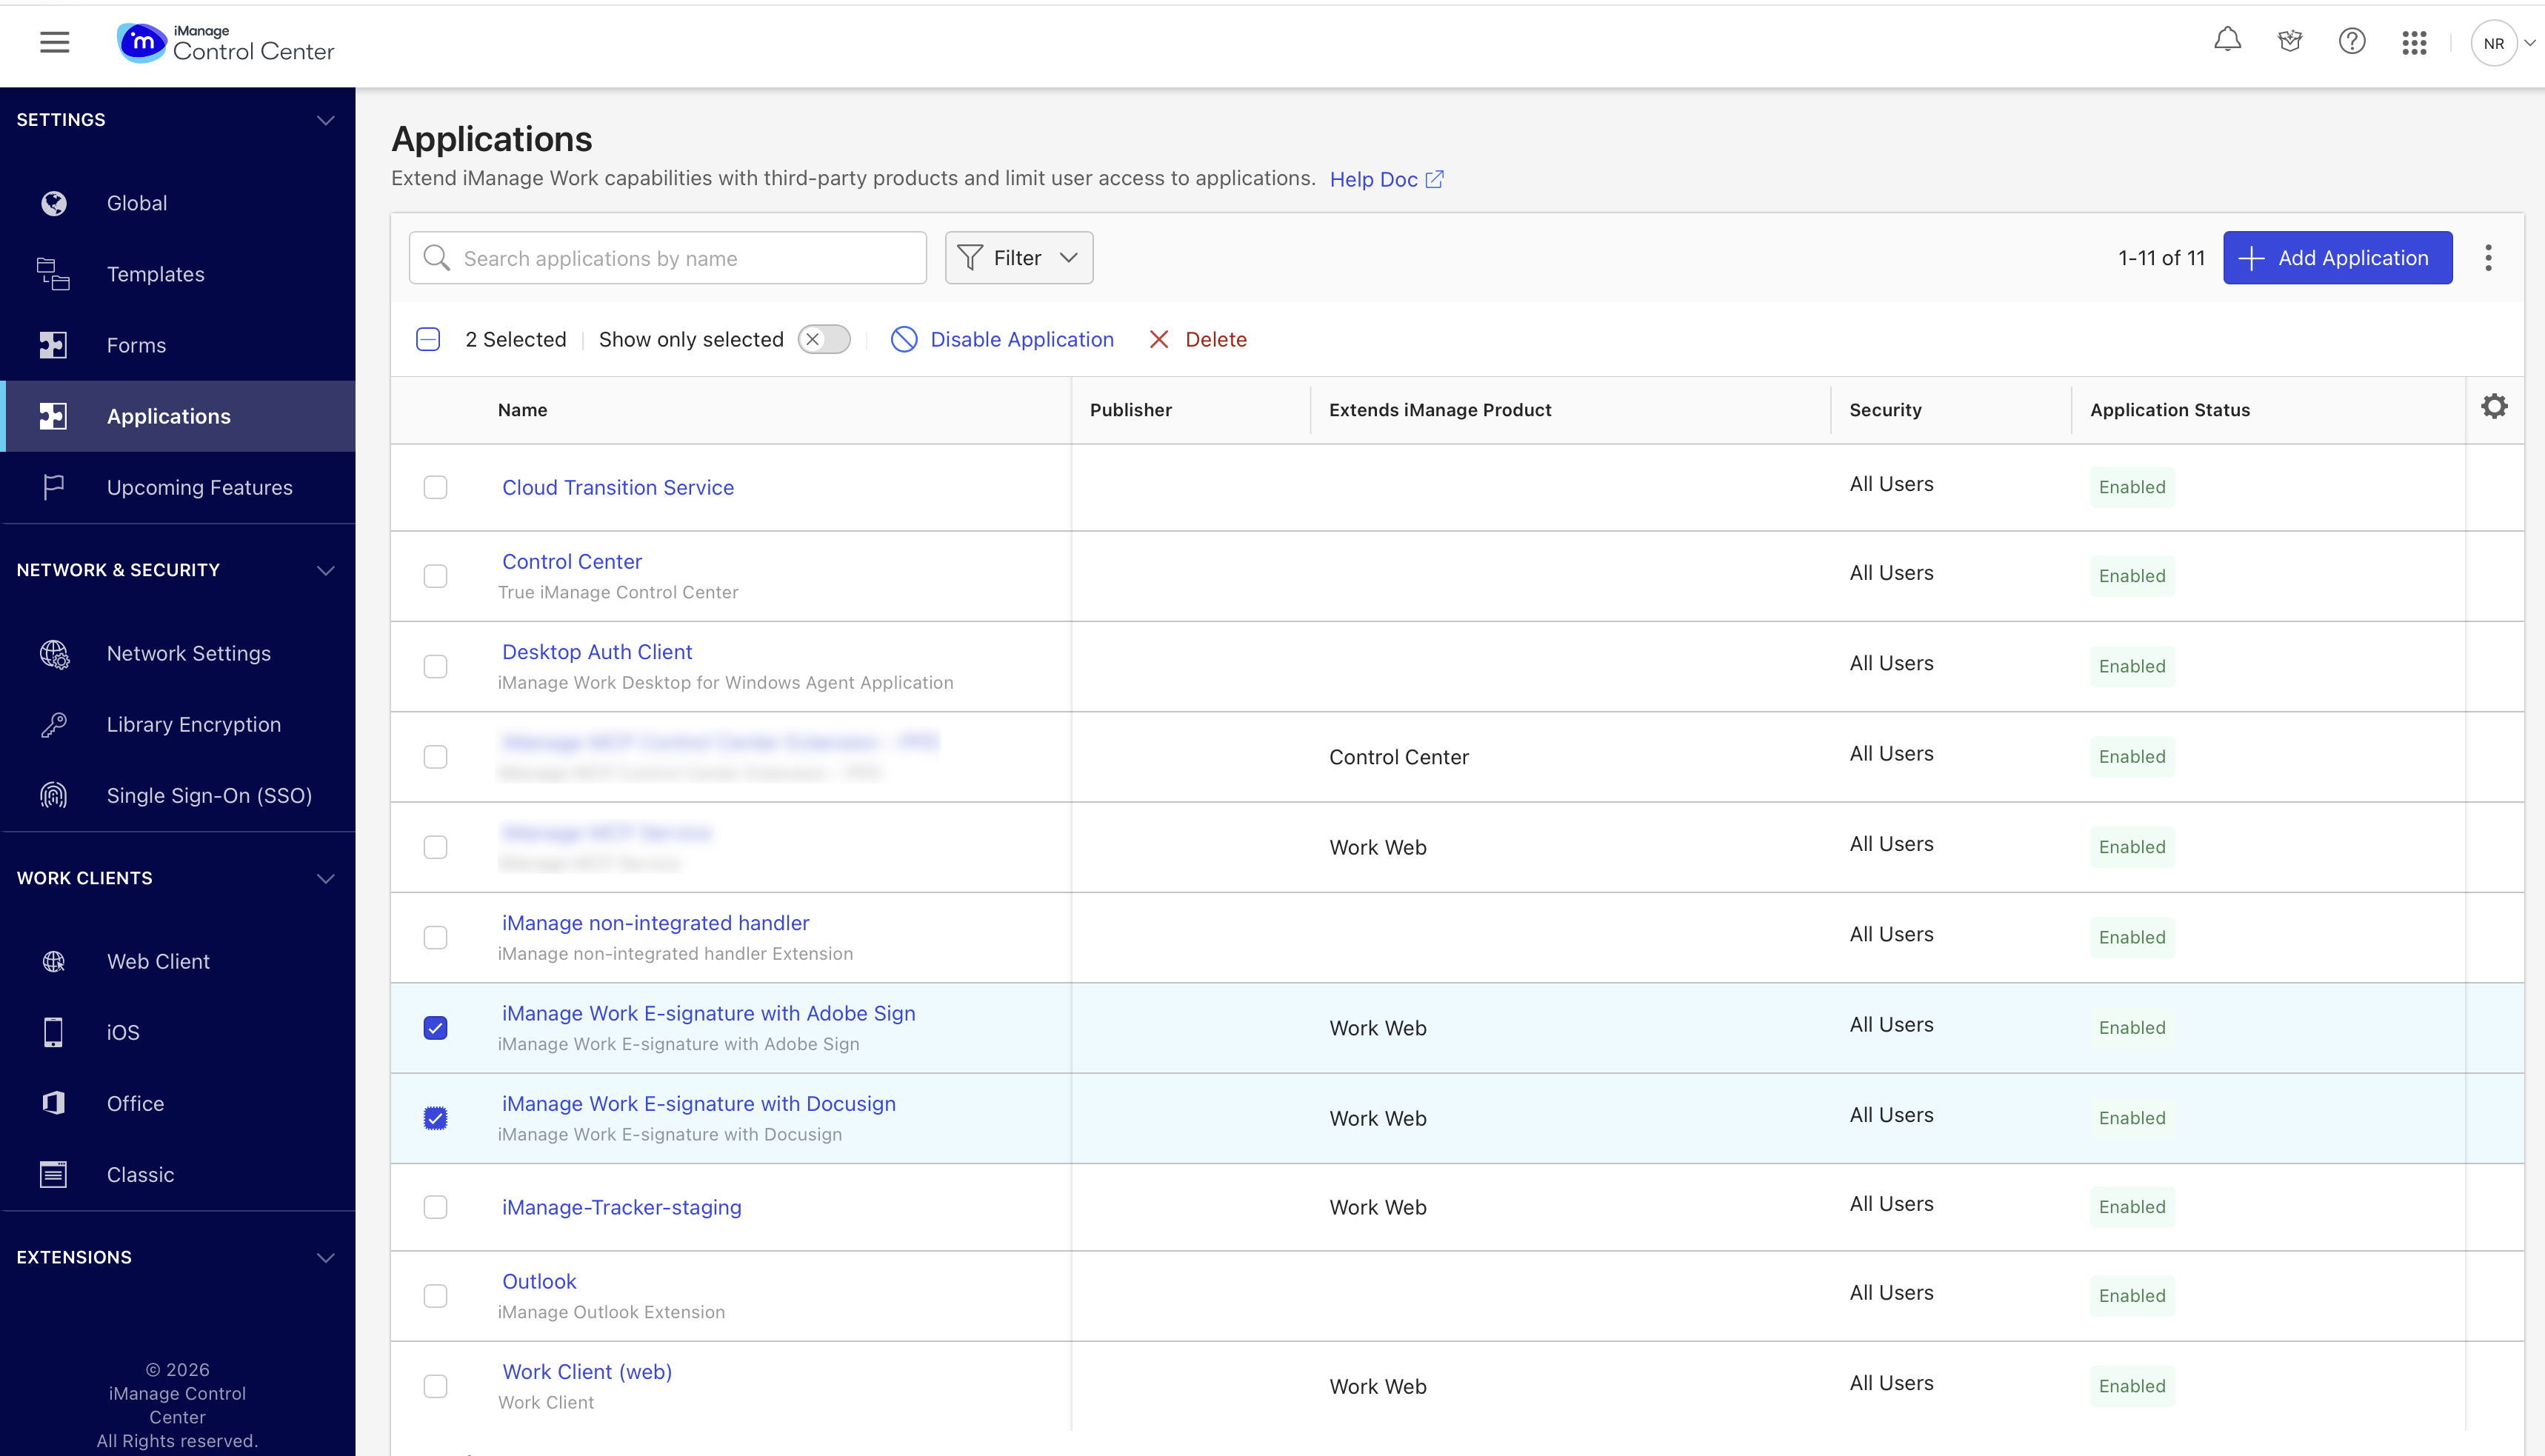Click the iManage Control Center logo
The image size is (2545, 1456).
pyautogui.click(x=225, y=43)
